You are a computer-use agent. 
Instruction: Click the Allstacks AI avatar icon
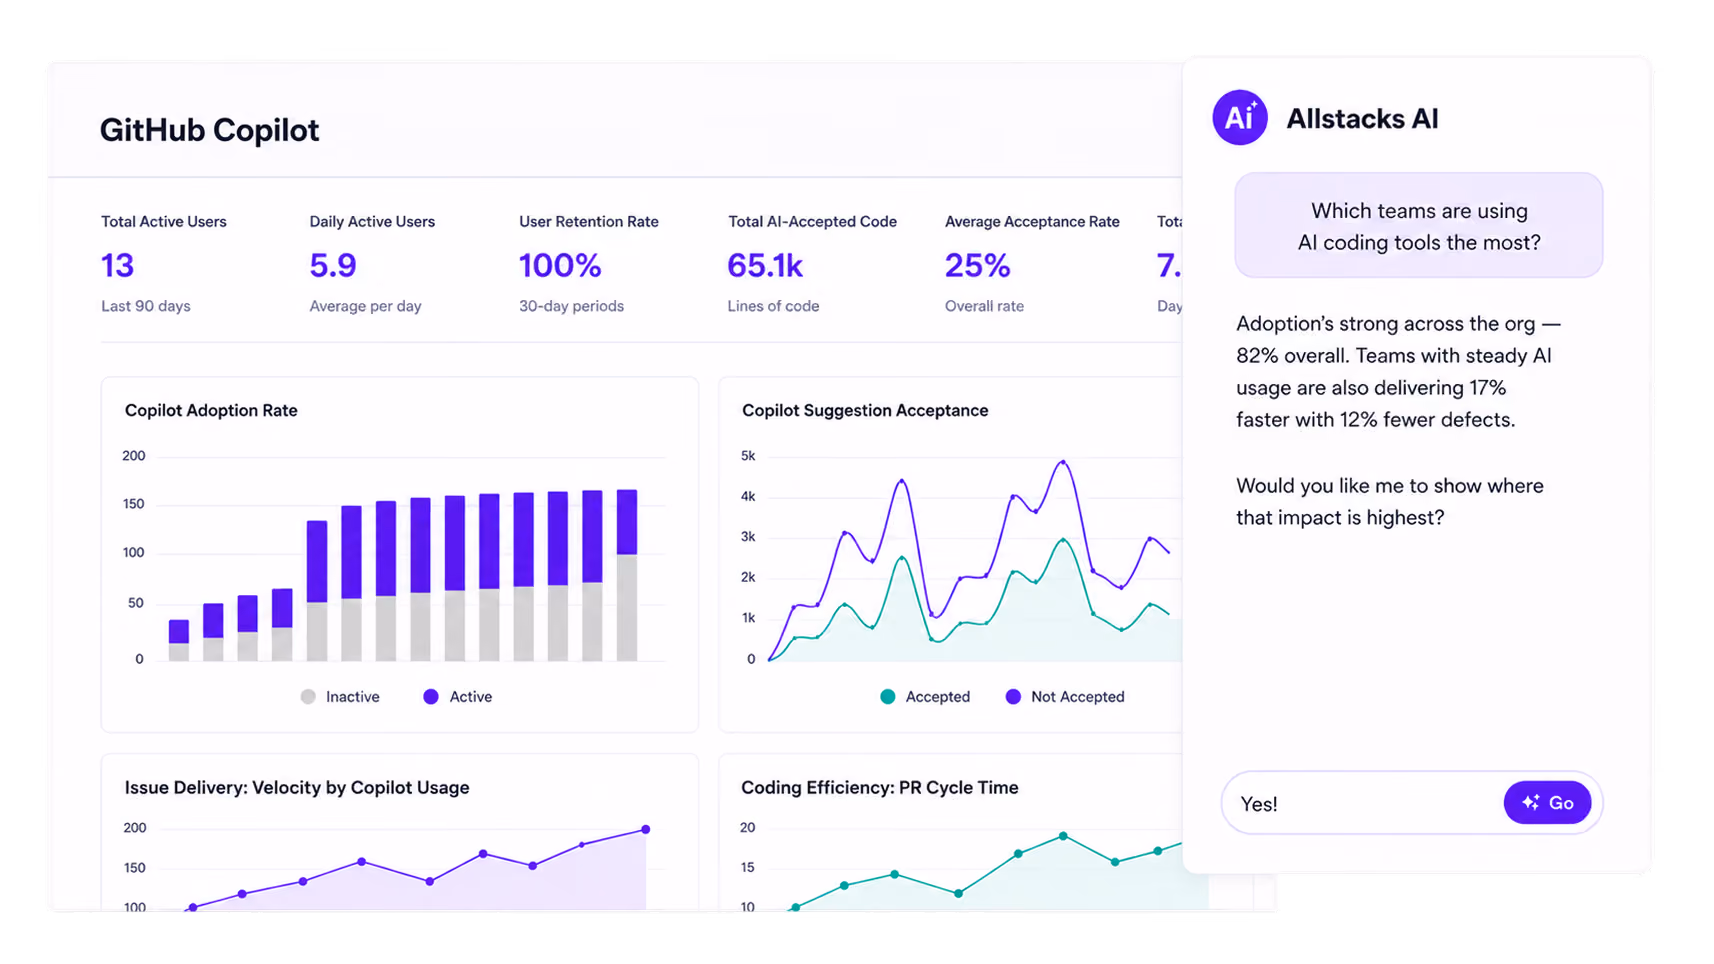(x=1239, y=118)
